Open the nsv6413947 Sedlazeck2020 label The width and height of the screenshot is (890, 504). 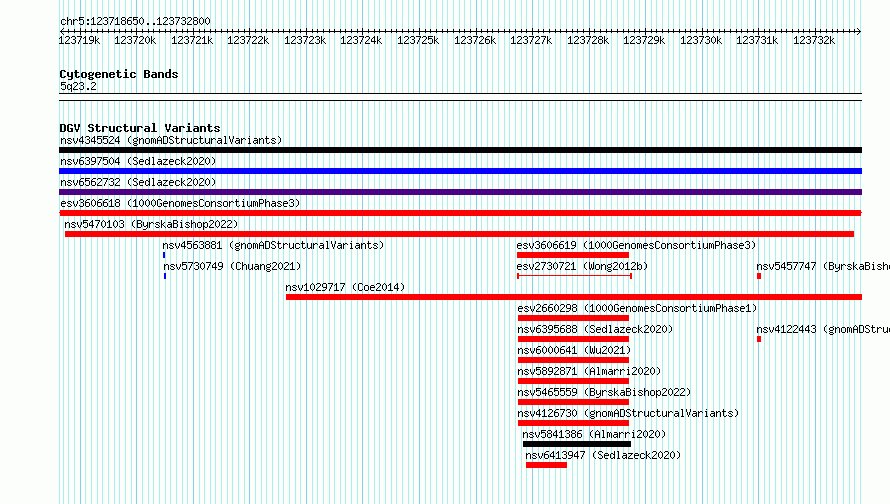click(x=603, y=455)
